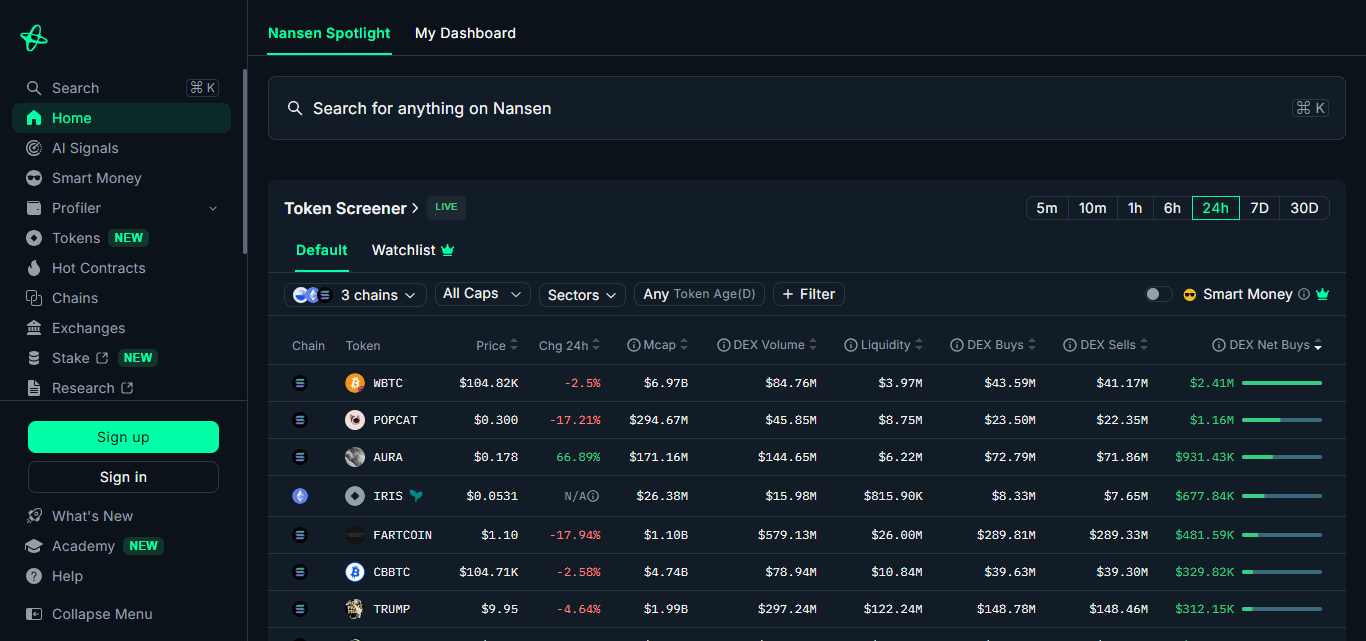Click WBTC's DEX Net Buys bar
The image size is (1366, 641).
[1282, 383]
